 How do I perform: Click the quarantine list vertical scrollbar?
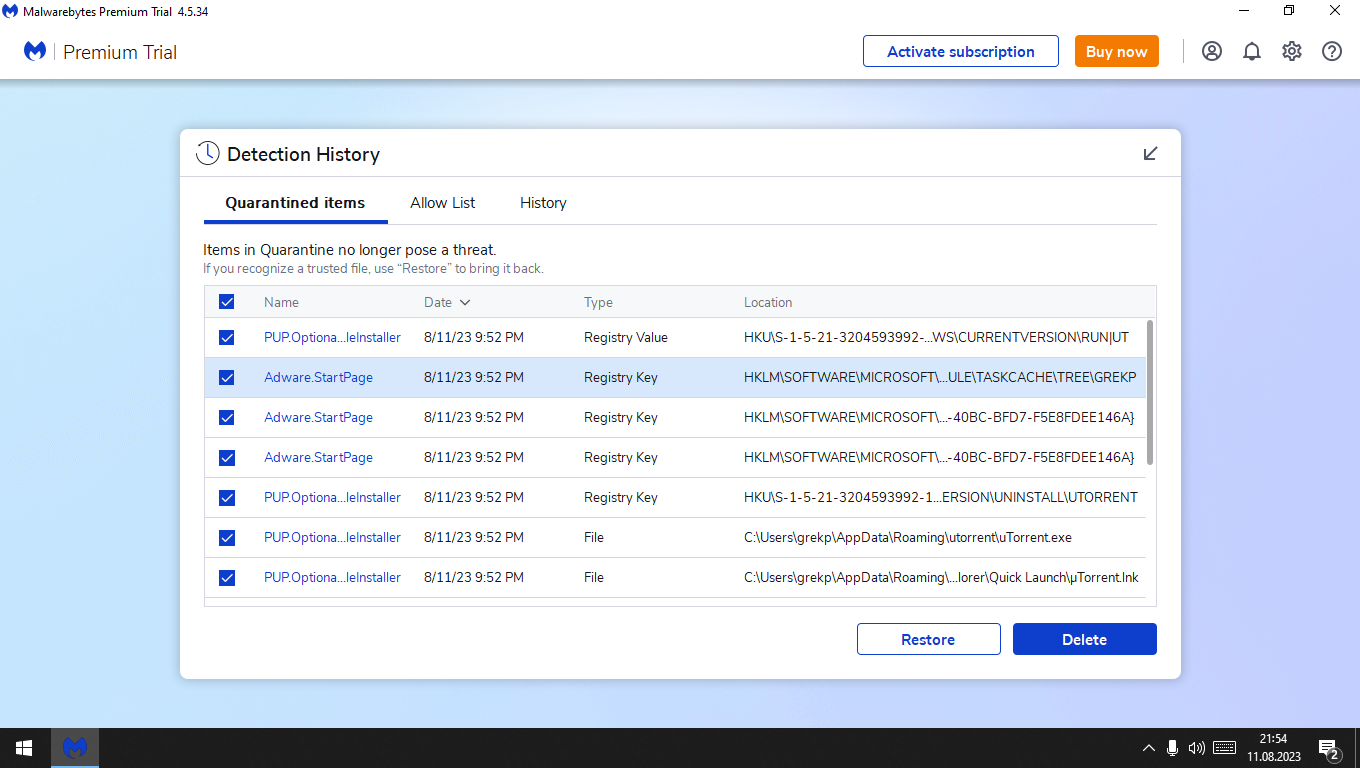(1150, 392)
